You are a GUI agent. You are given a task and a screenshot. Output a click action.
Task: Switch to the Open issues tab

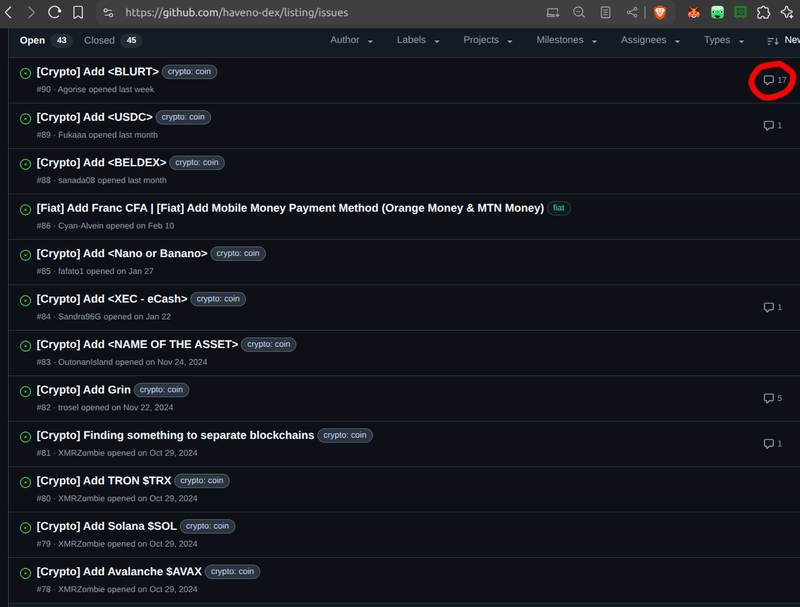pyautogui.click(x=45, y=40)
